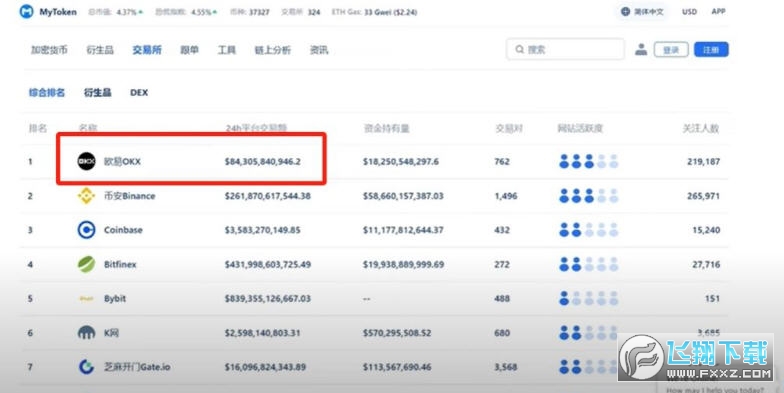Open the OKX exchange logo
The height and width of the screenshot is (393, 784).
[86, 162]
